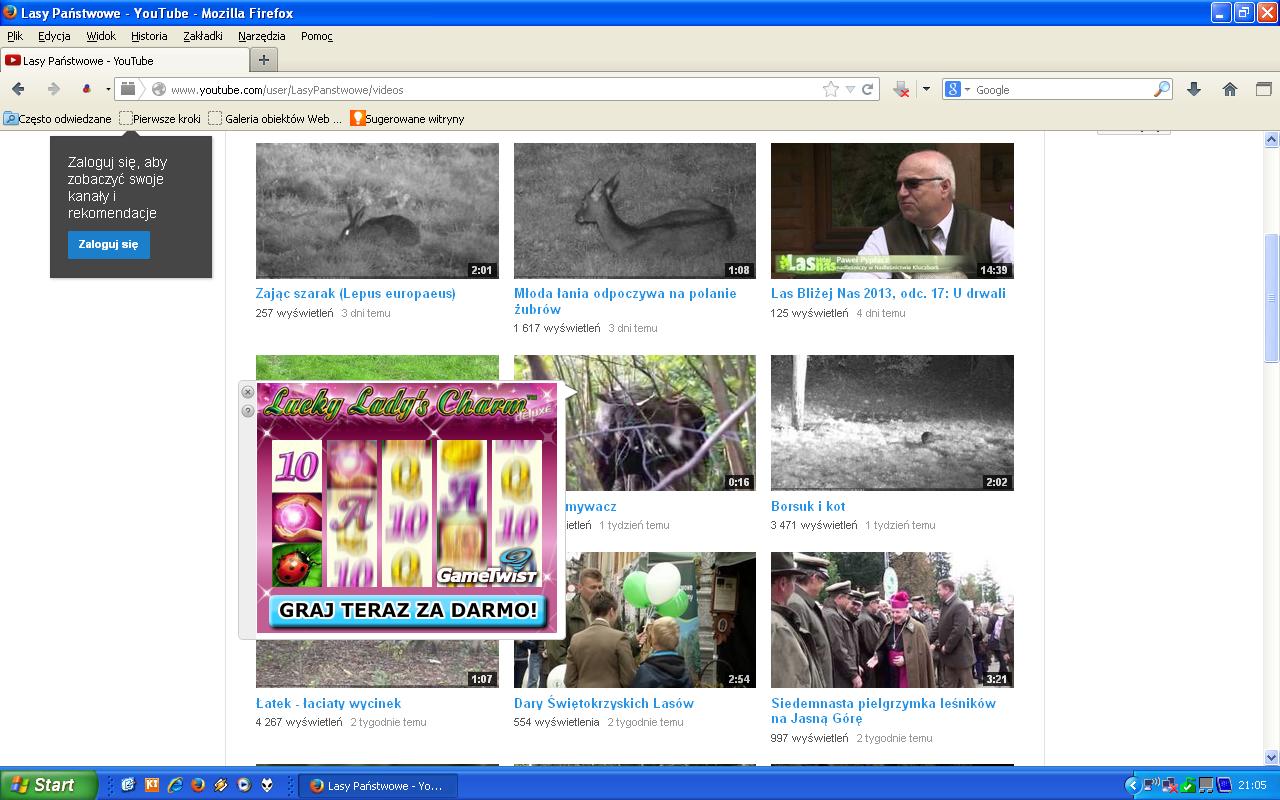
Task: Open the orange KT quick launch icon
Action: coord(152,785)
